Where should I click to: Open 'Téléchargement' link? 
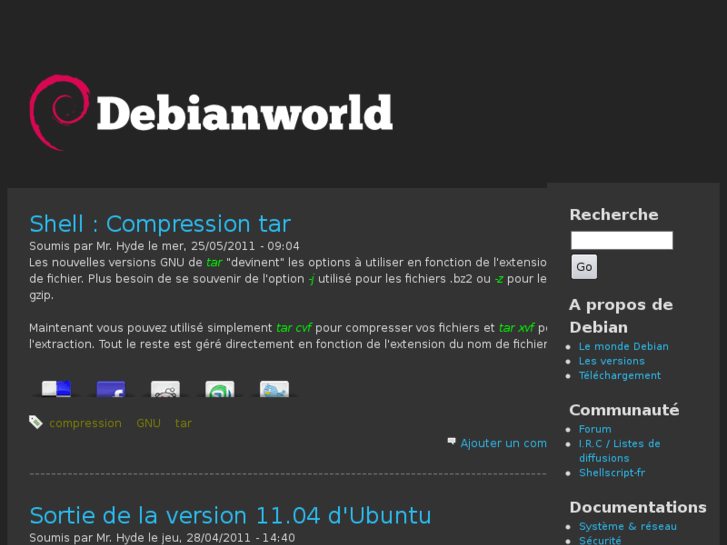point(620,376)
